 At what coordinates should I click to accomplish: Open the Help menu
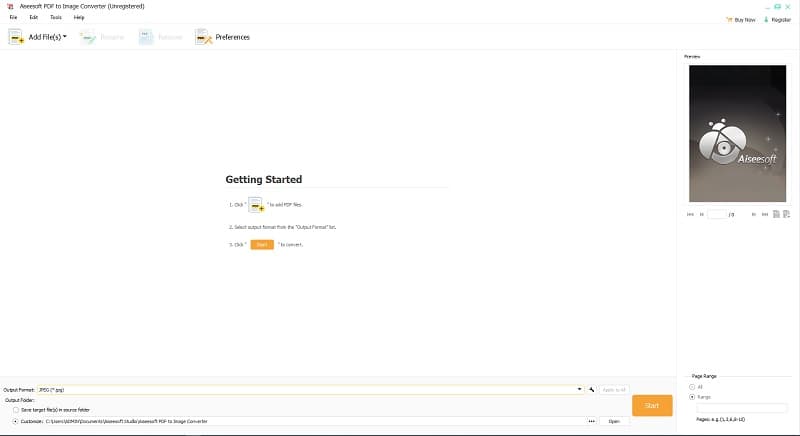79,17
